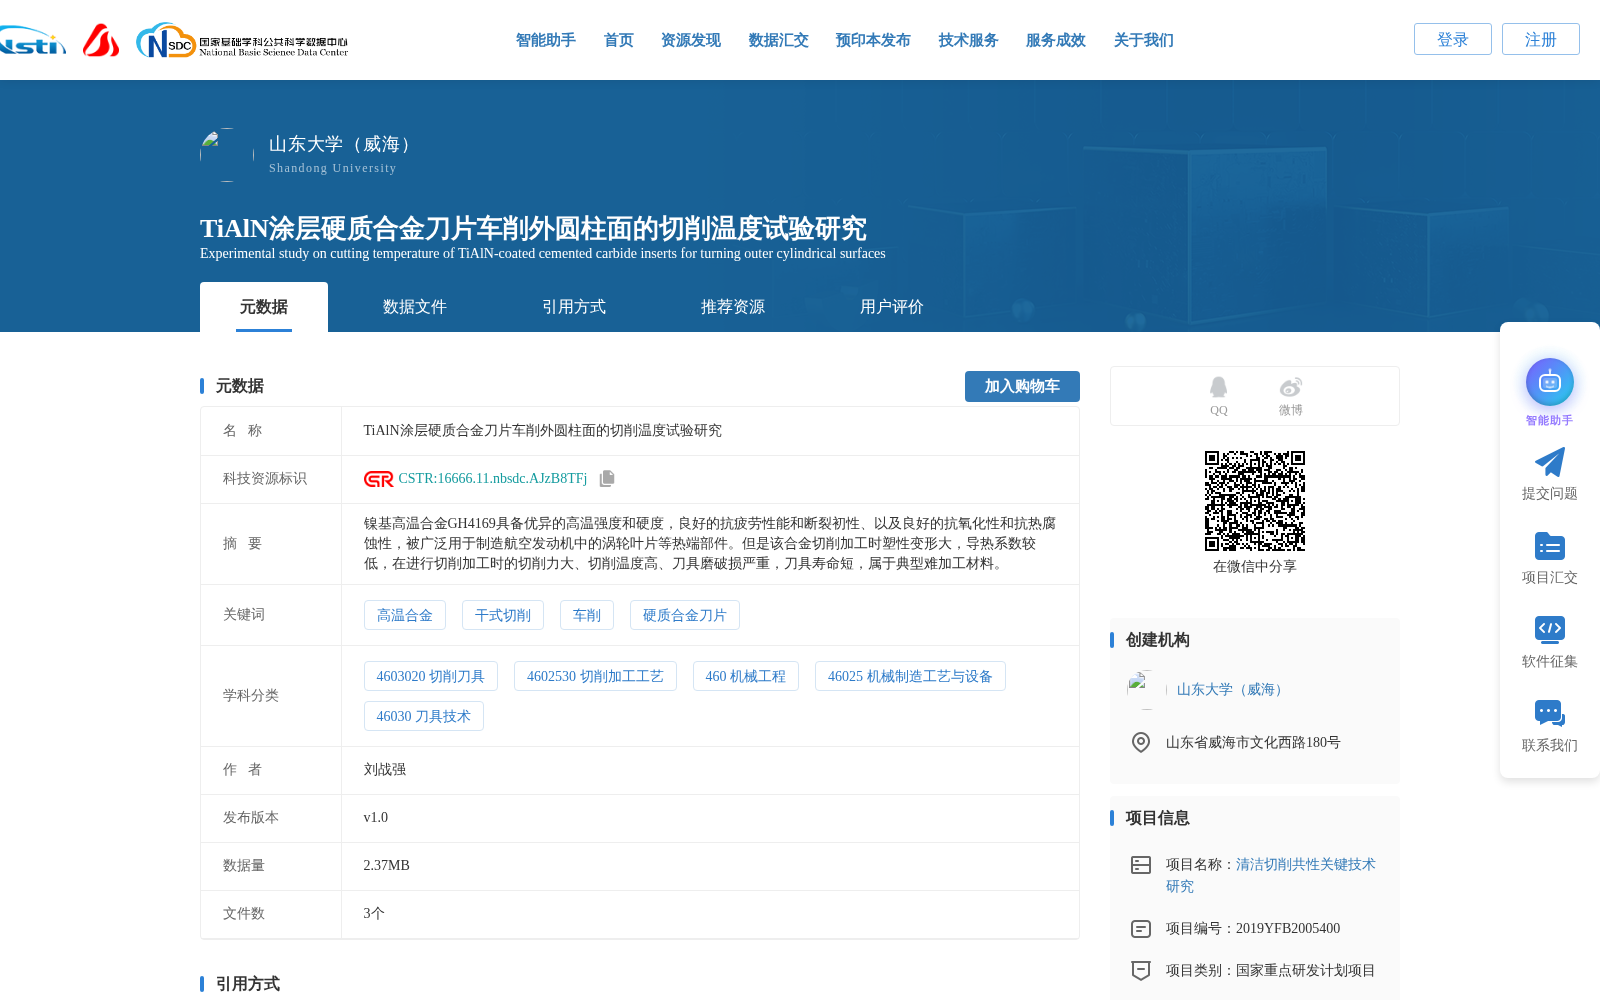This screenshot has height=1000, width=1600.
Task: Click the 软件征集 code icon
Action: pyautogui.click(x=1549, y=630)
